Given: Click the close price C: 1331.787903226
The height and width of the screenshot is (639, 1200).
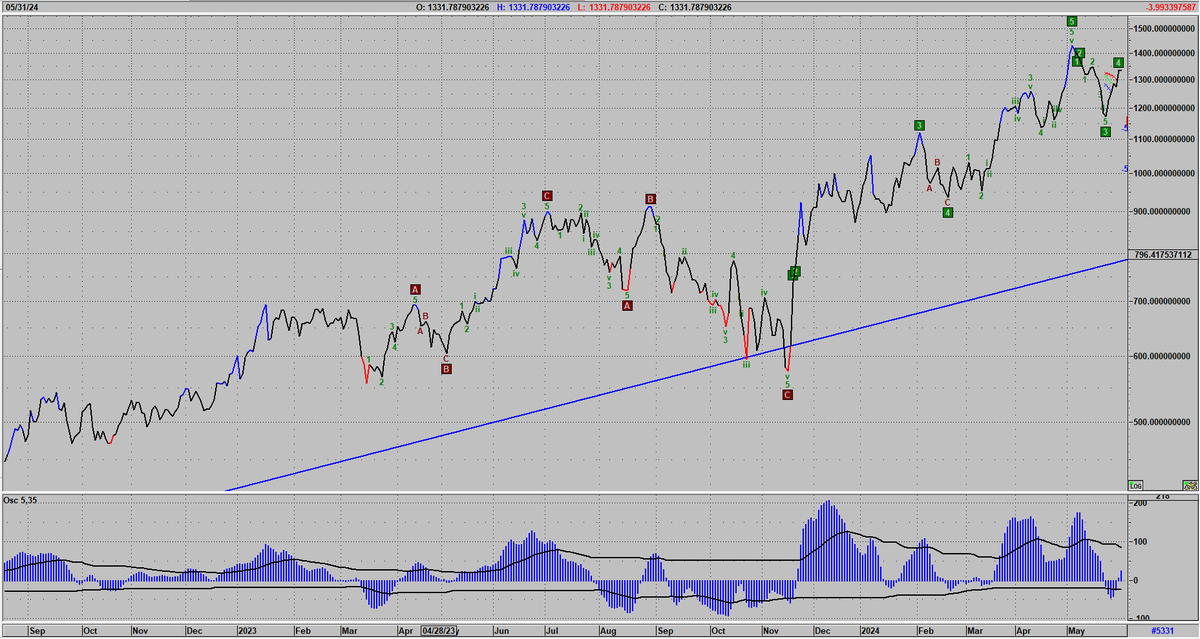Looking at the screenshot, I should [695, 7].
